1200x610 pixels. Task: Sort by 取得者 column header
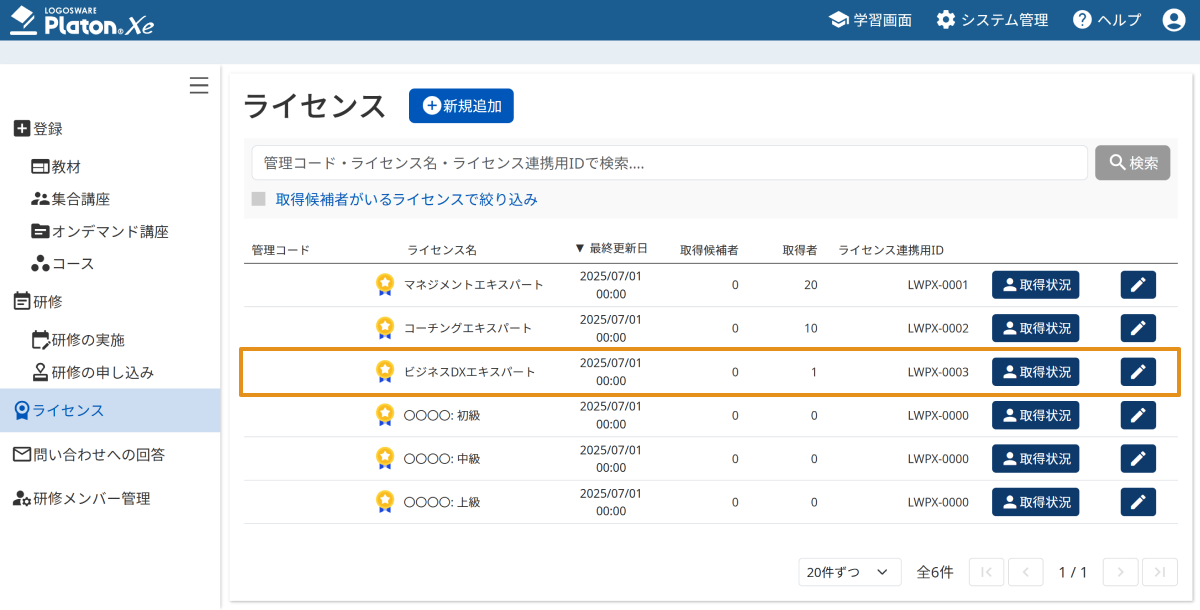[800, 249]
